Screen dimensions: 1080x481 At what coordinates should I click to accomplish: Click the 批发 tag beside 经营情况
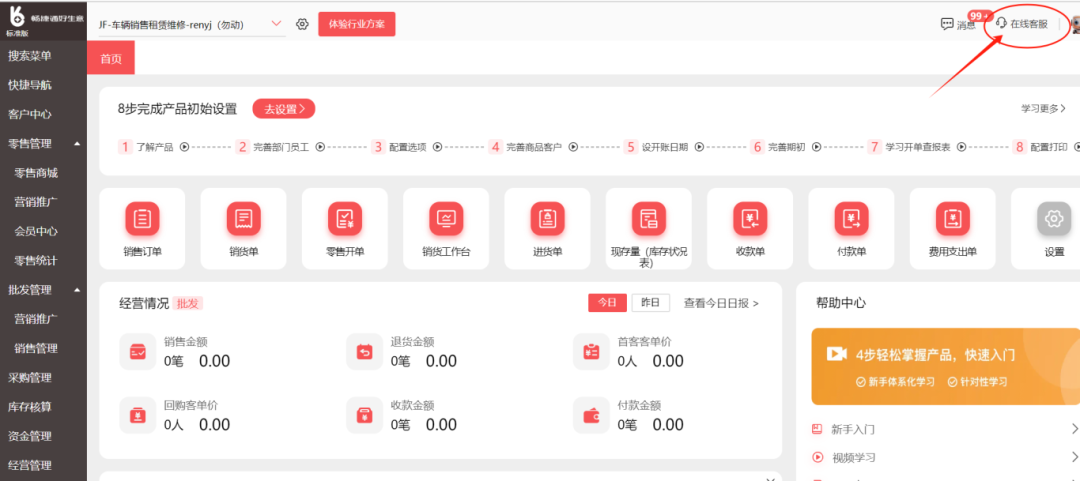[189, 303]
